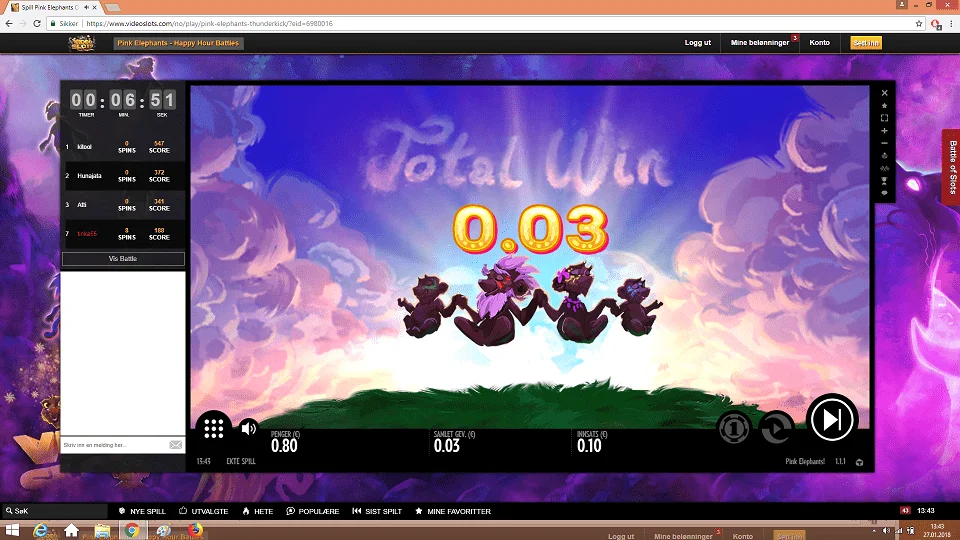Bookmark the page with the star icon
Screen dimensions: 960x540
click(919, 23)
